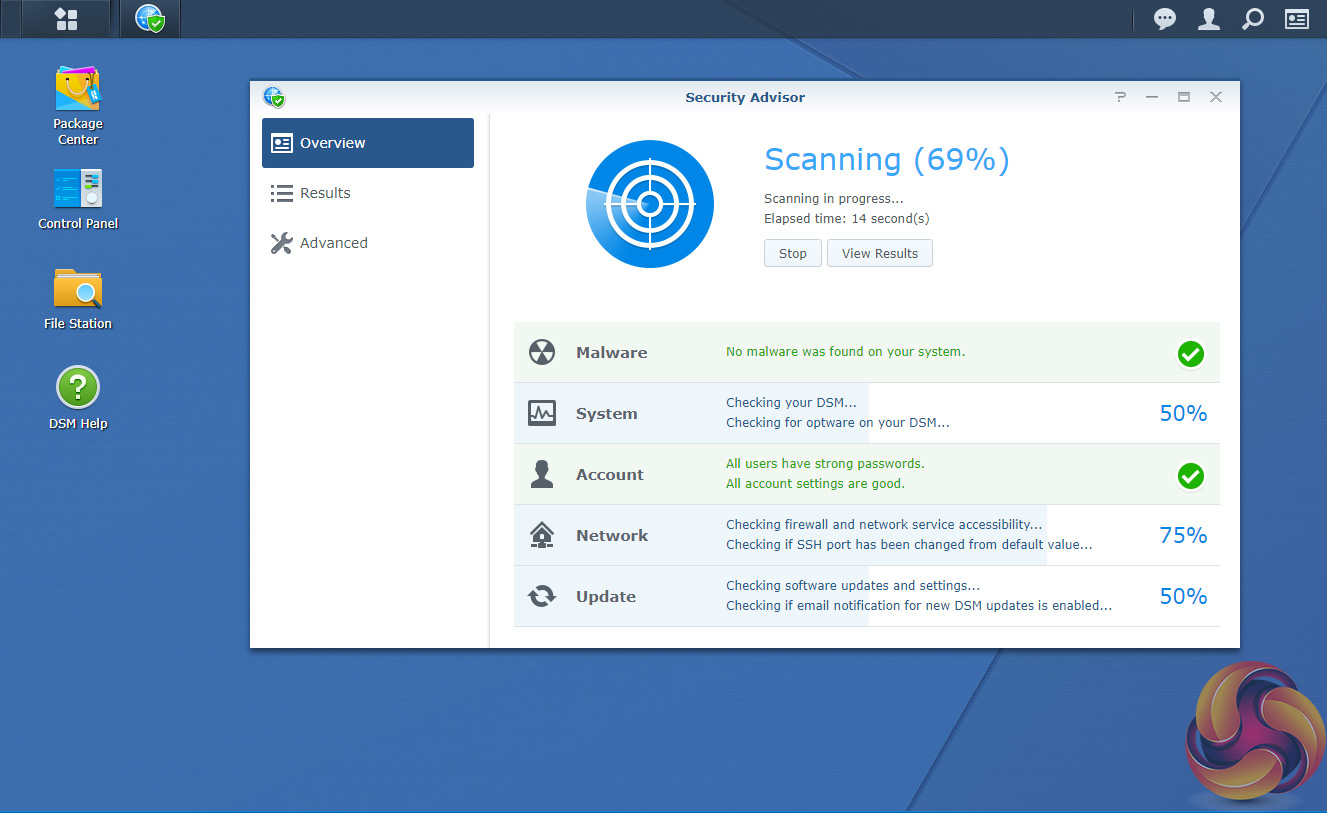Switch to the Overview tab
Screen dimensions: 1327x813
click(368, 143)
